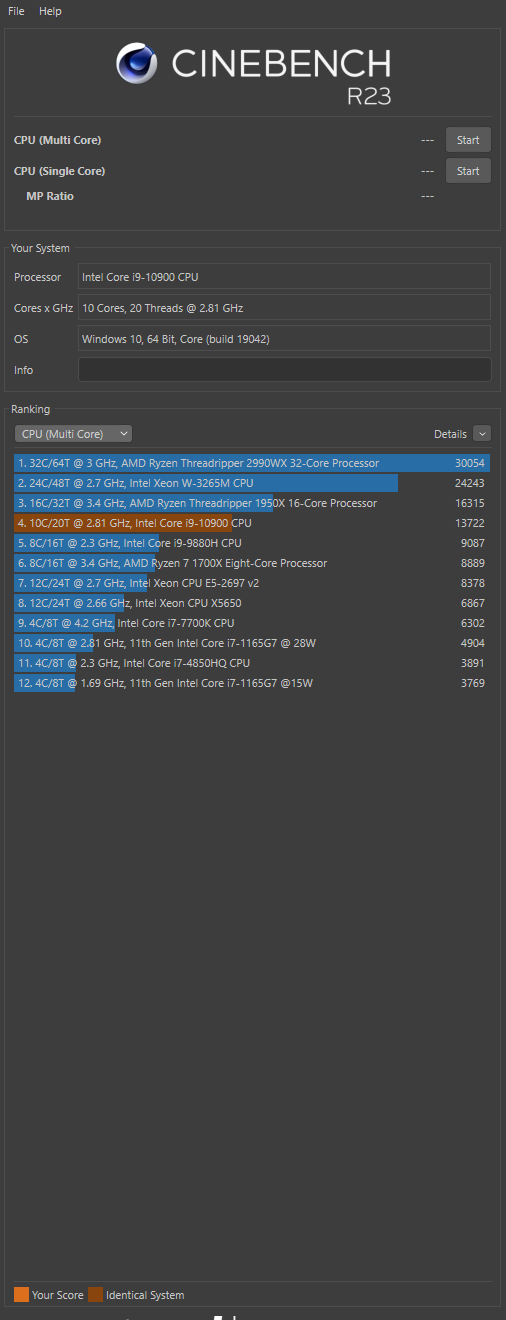Viewport: 506px width, 1320px height.
Task: Click the 13722 score value
Action: [470, 523]
